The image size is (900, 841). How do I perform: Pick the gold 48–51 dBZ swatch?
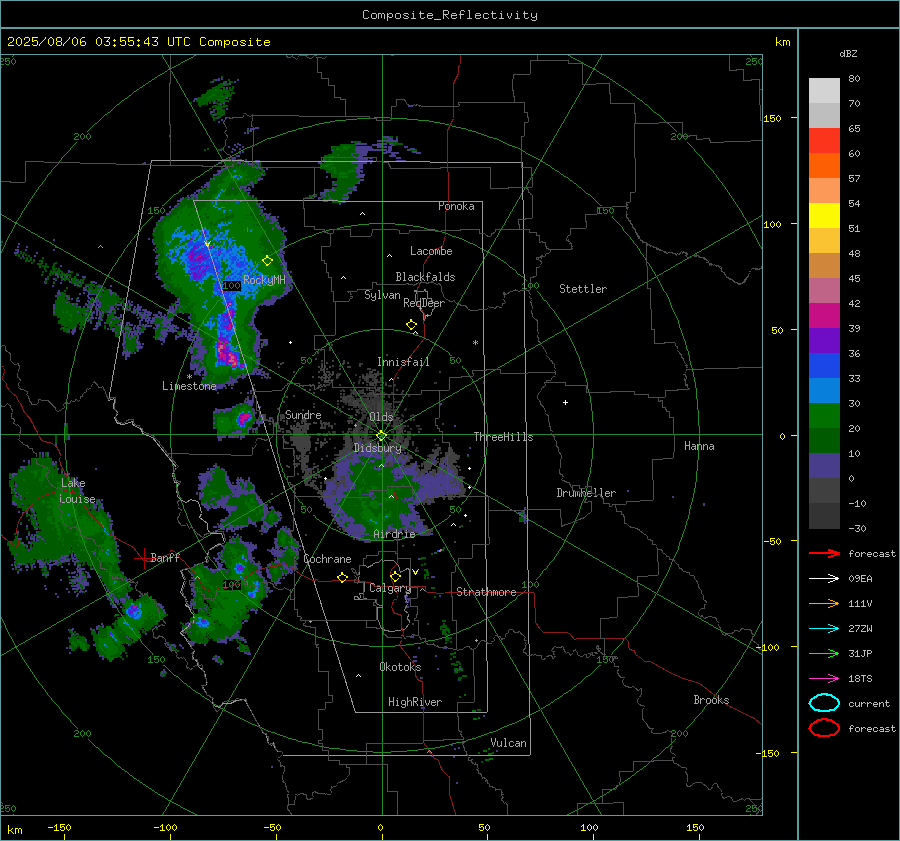824,241
